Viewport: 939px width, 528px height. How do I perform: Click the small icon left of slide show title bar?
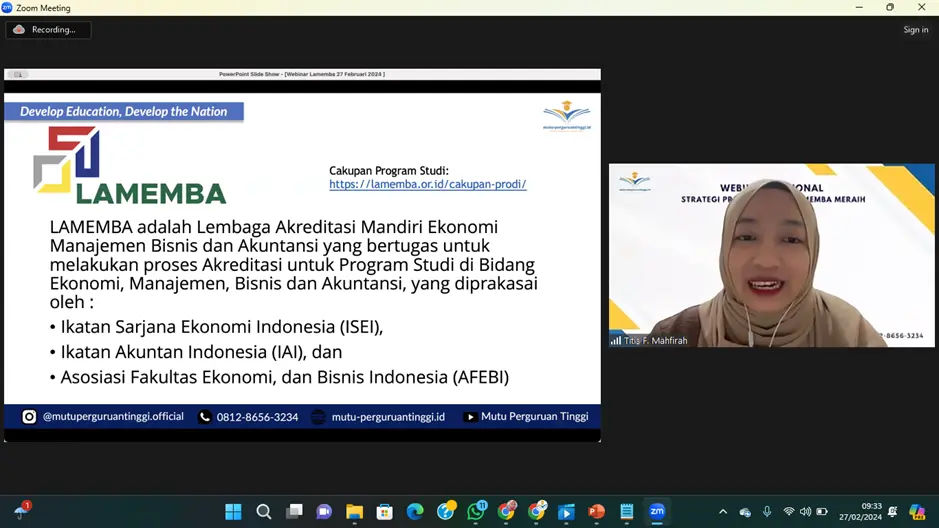(x=18, y=75)
